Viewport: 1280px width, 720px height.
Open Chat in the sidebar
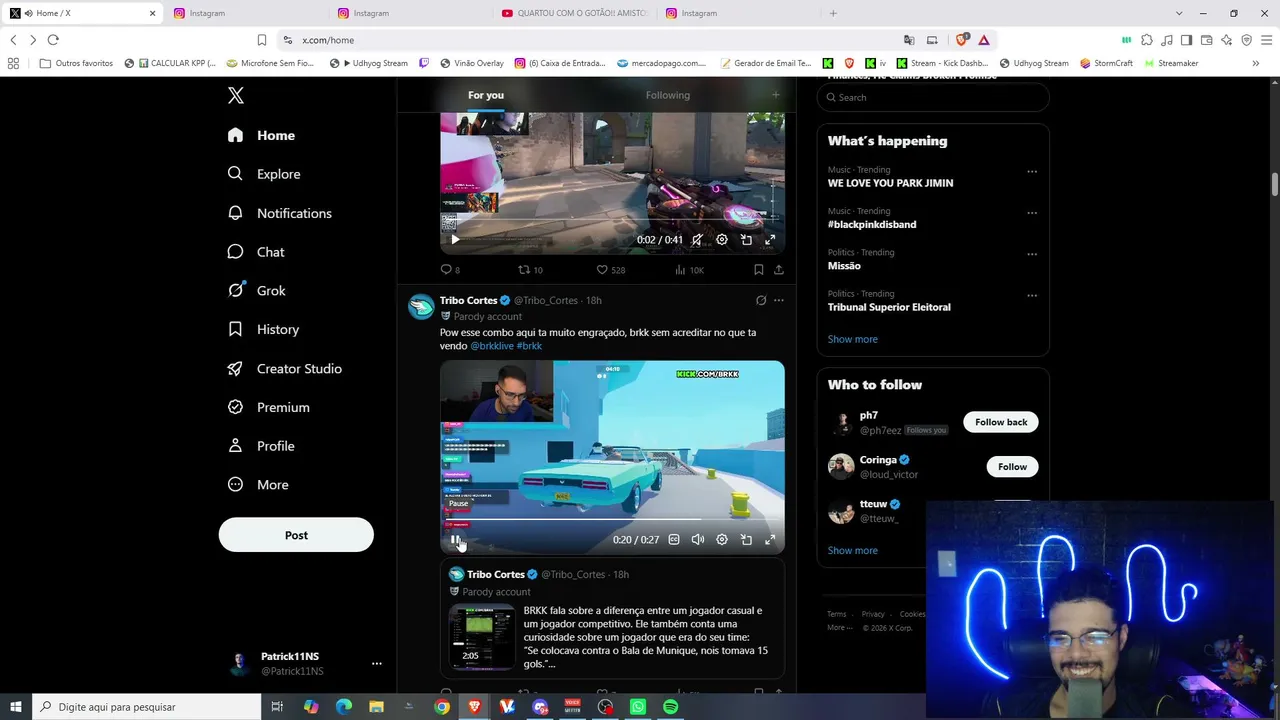[x=256, y=252]
